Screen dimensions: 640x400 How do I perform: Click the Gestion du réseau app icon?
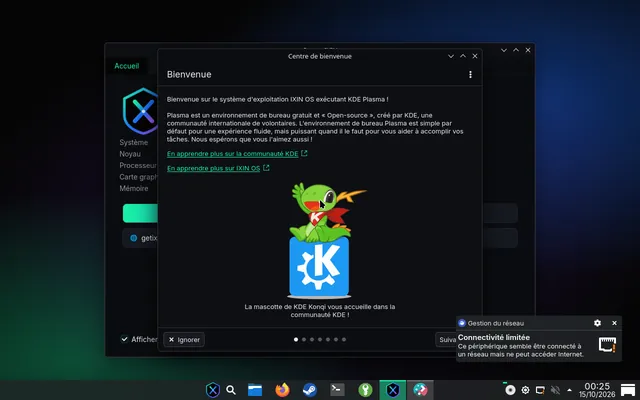pyautogui.click(x=462, y=323)
